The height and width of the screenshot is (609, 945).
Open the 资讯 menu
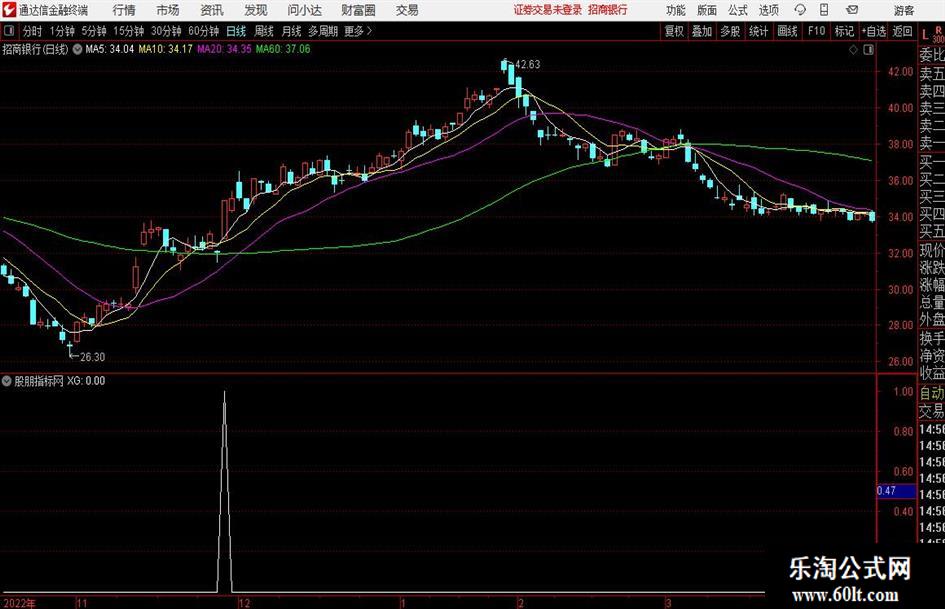pyautogui.click(x=212, y=10)
